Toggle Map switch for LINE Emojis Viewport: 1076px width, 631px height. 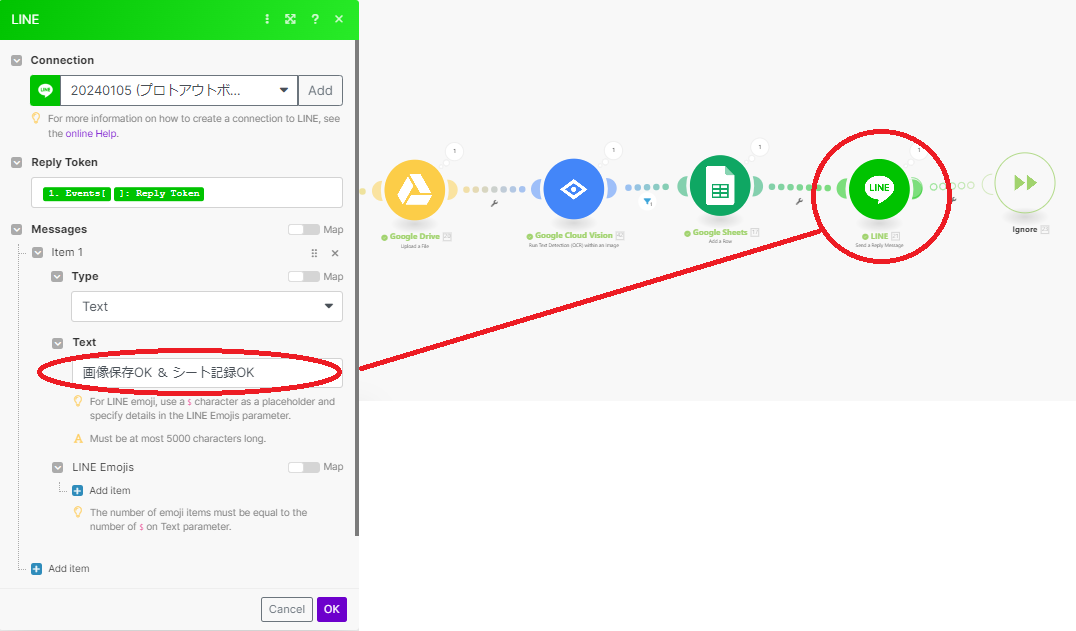pos(304,467)
